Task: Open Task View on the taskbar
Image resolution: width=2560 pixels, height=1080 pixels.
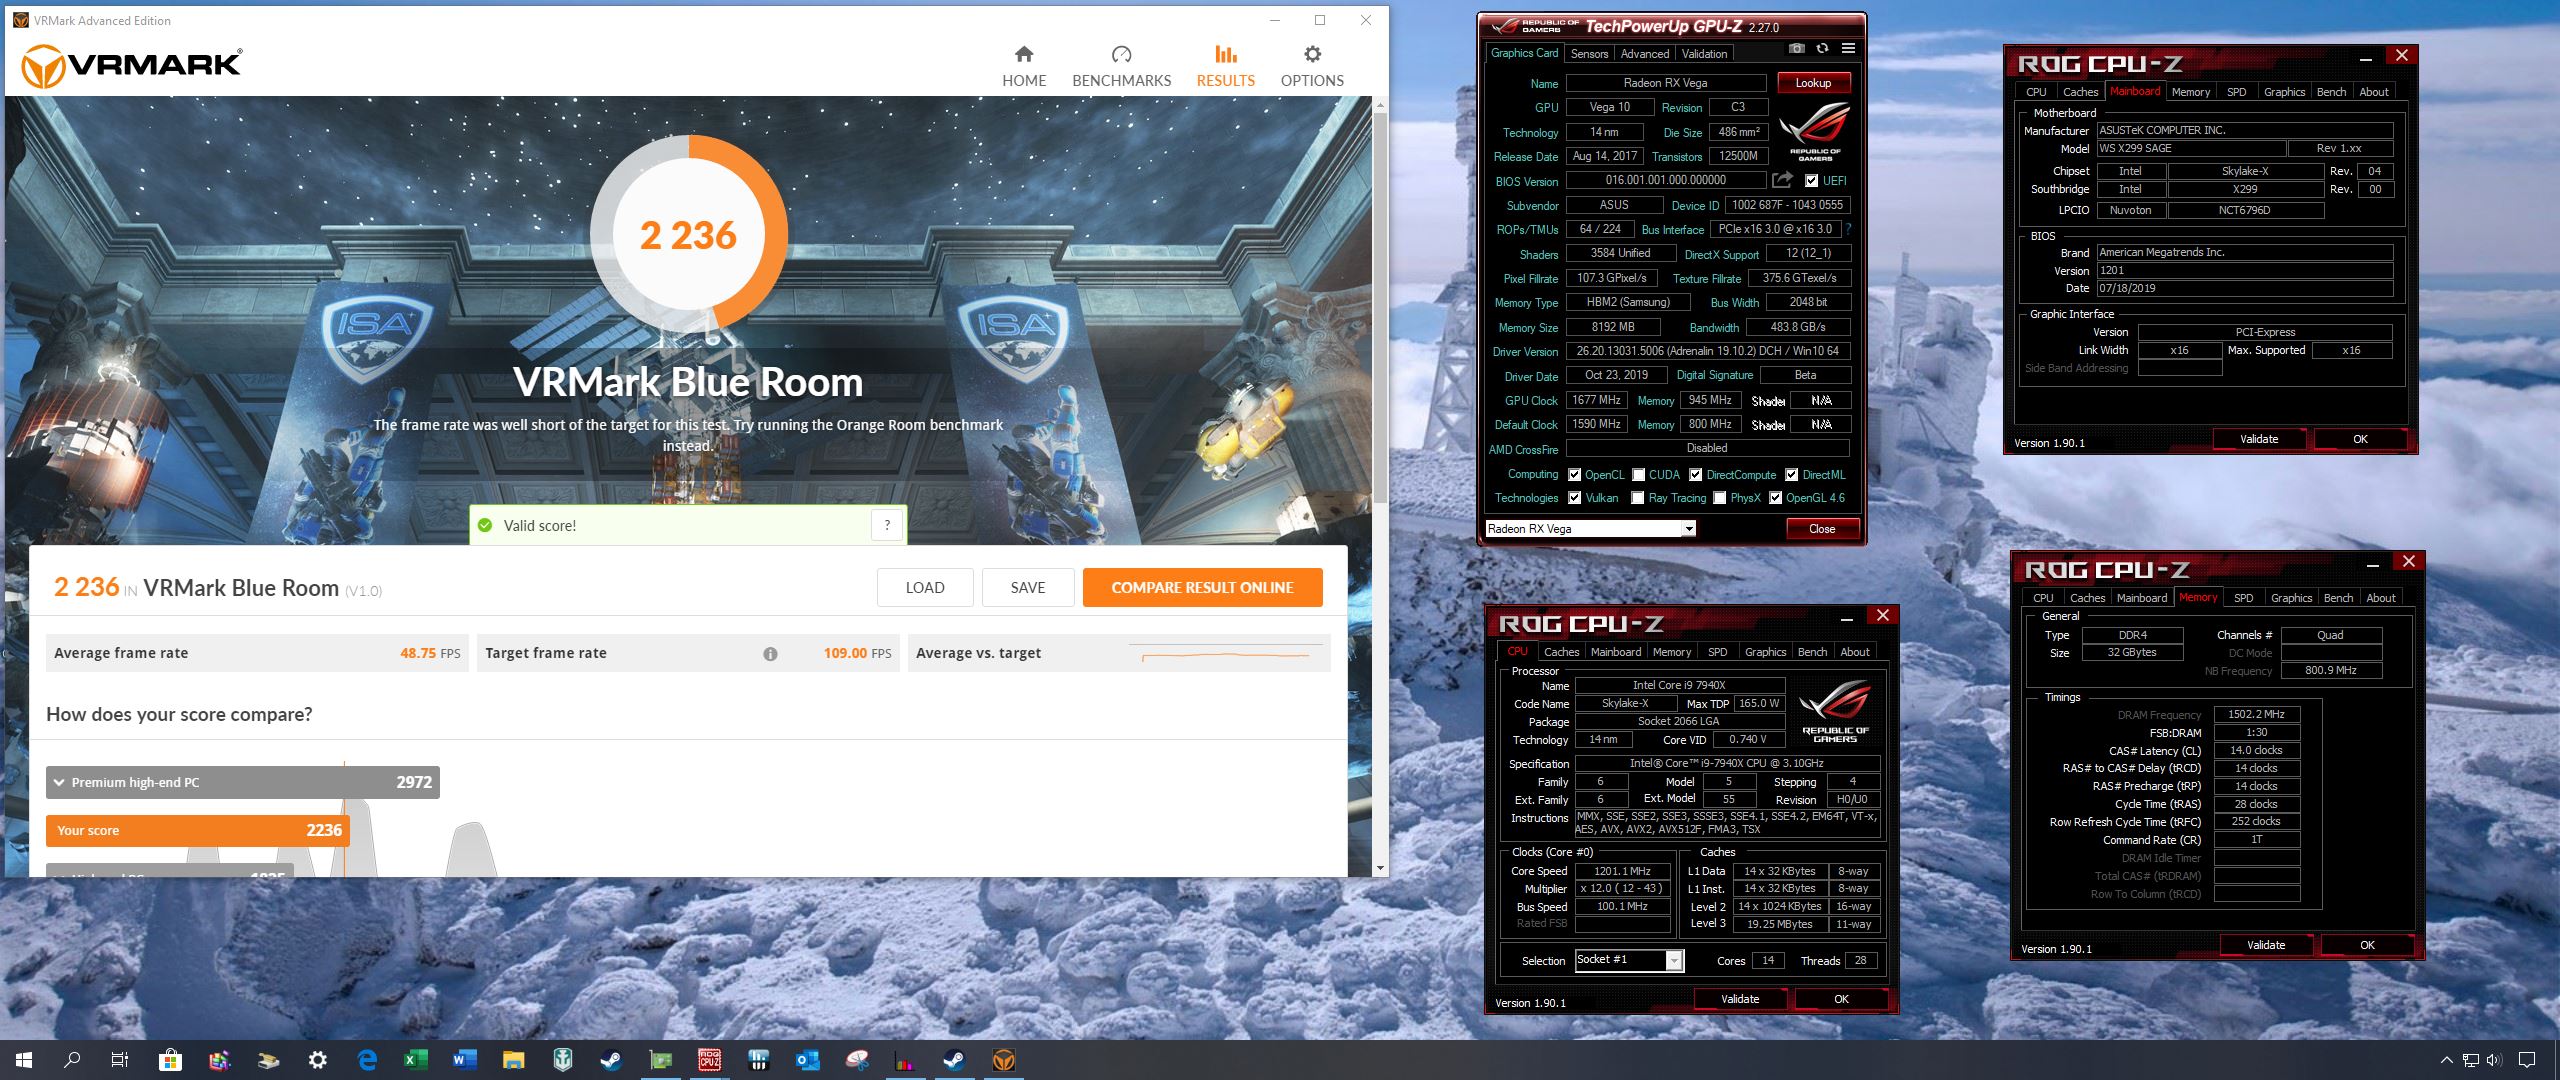Action: click(x=120, y=1060)
